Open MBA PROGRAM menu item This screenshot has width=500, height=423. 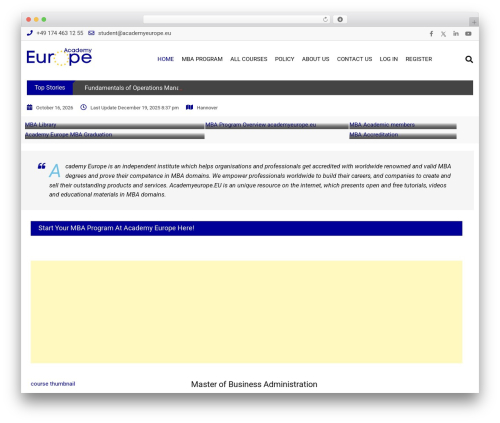[202, 59]
